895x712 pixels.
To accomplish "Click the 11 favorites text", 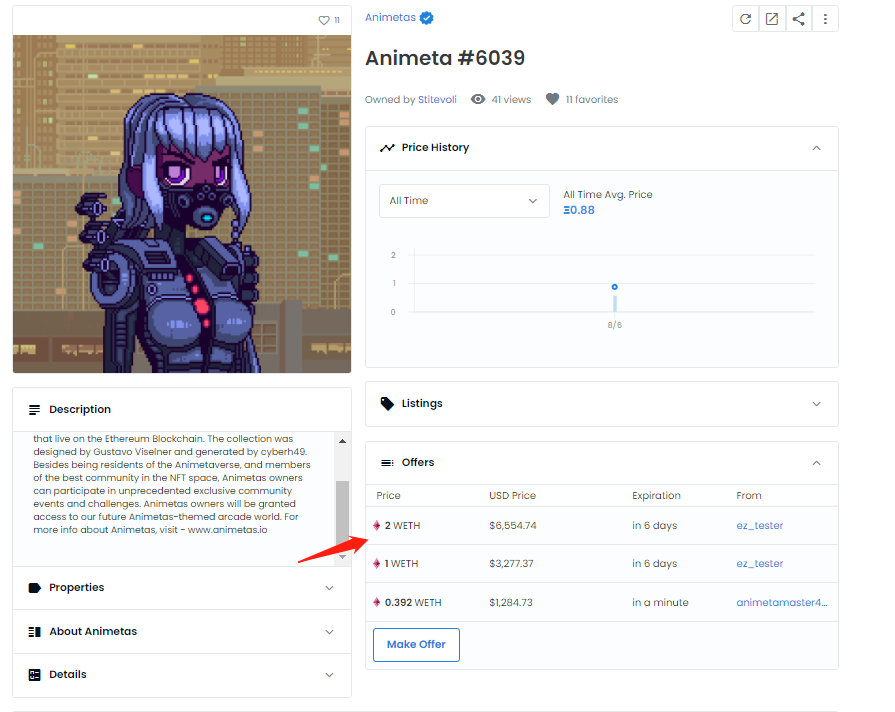I will coord(592,99).
